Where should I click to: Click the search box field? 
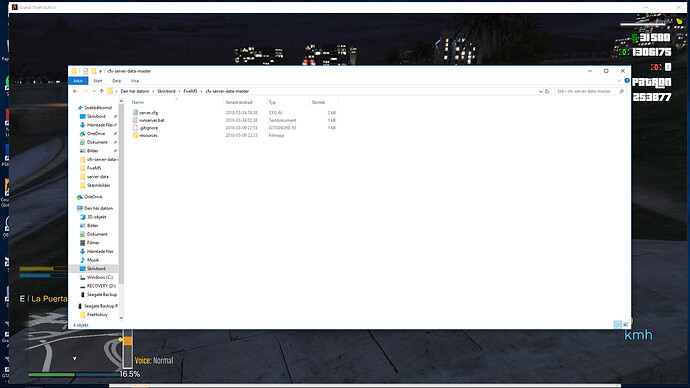585,92
